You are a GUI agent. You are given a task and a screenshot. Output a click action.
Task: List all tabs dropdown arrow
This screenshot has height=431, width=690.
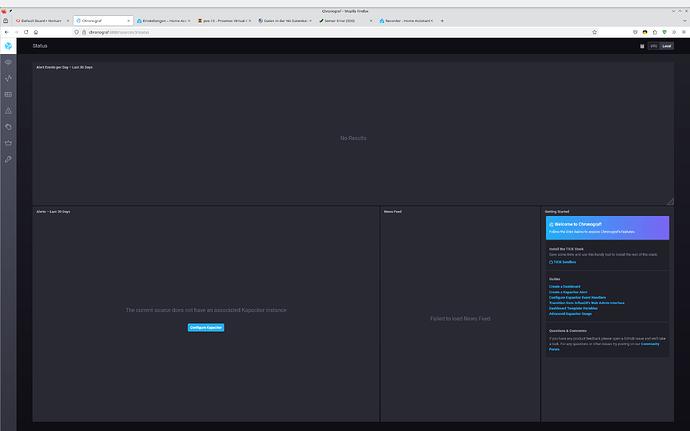[684, 21]
